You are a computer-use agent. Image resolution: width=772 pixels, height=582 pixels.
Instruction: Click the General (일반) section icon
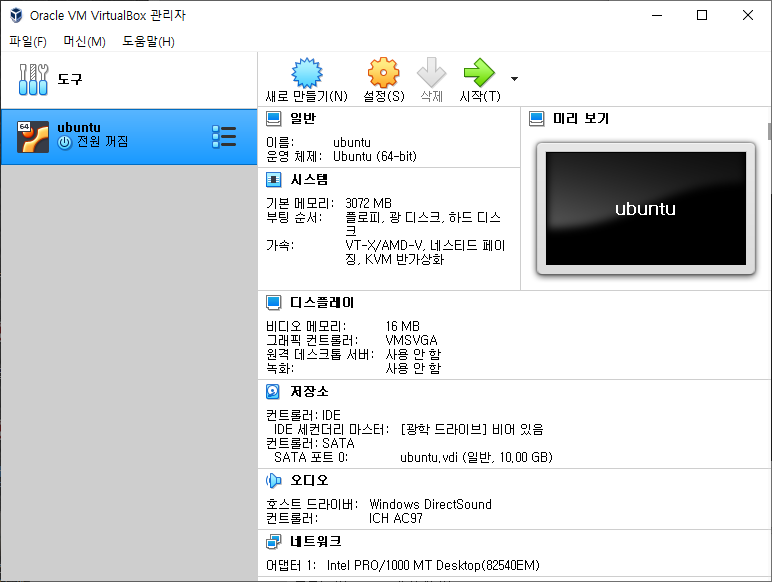click(274, 119)
